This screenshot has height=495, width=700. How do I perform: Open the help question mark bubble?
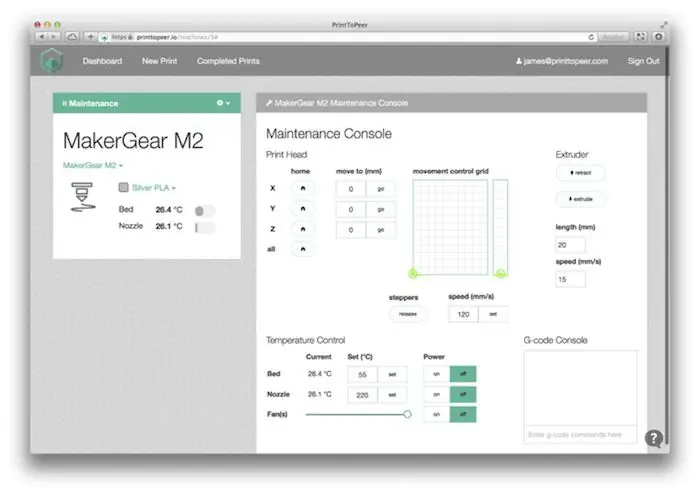pos(654,438)
